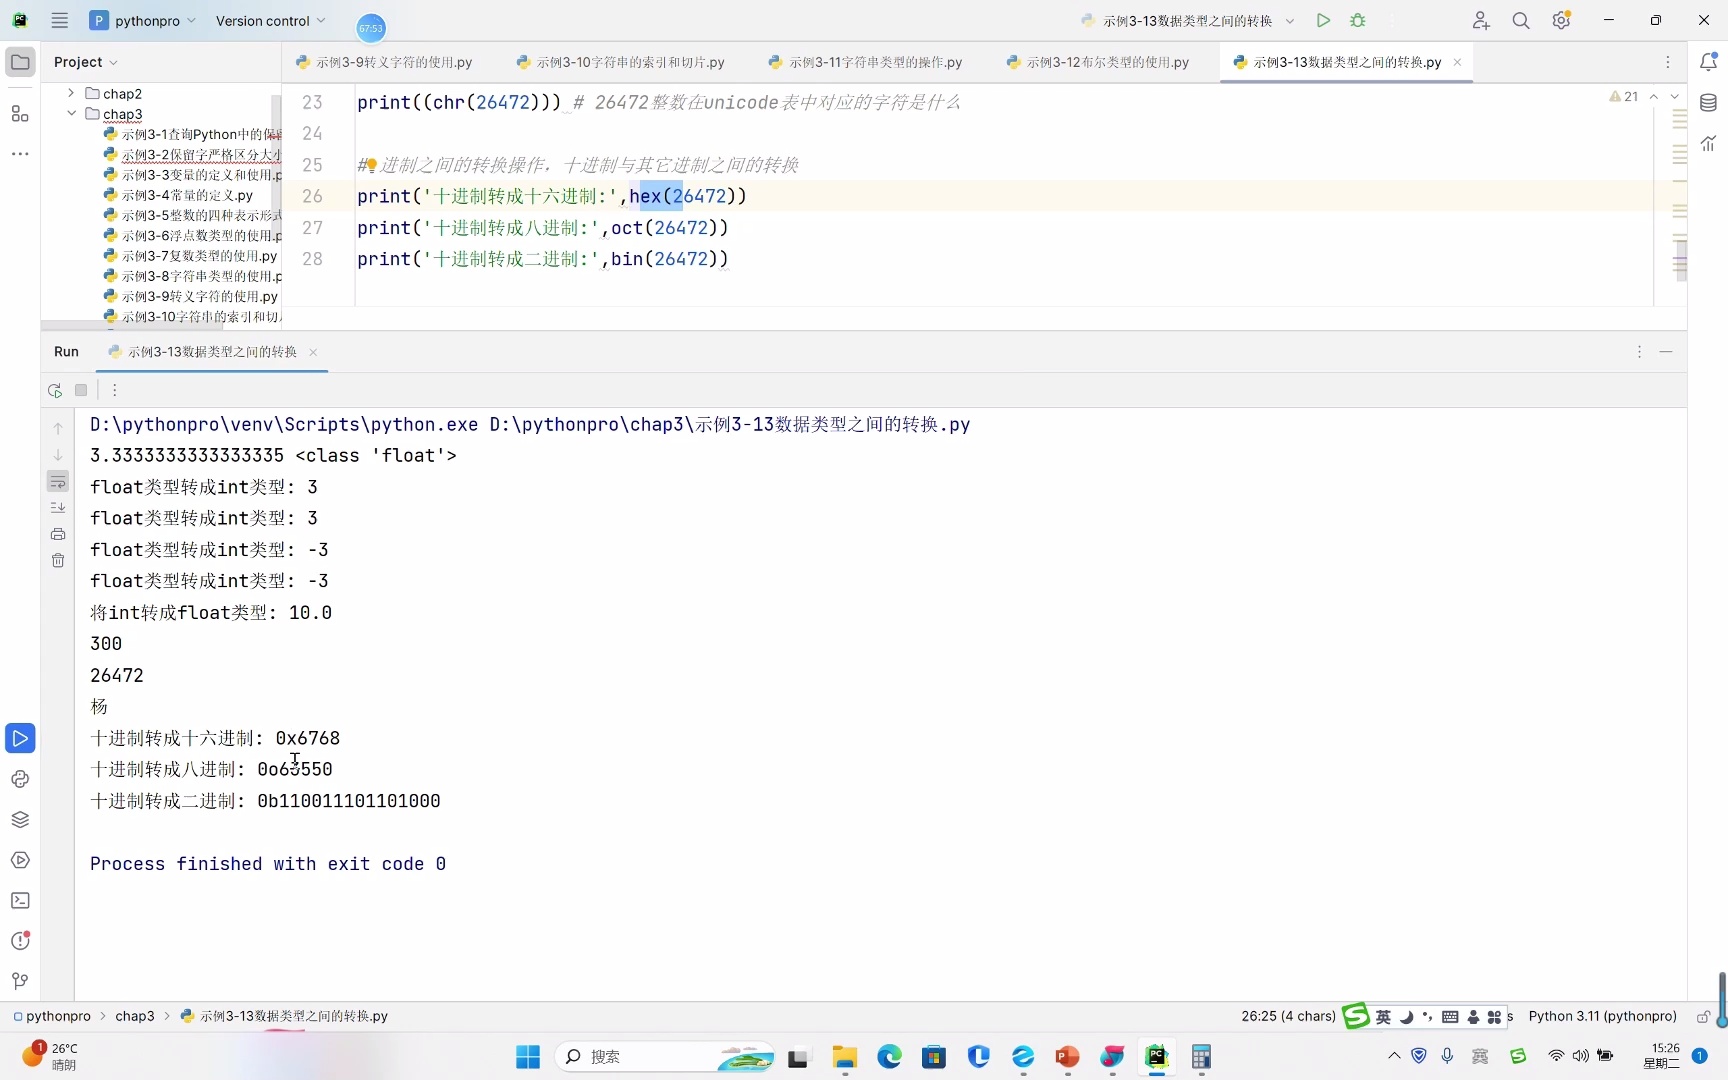
Task: Open the Database tool window
Action: coord(1708,103)
